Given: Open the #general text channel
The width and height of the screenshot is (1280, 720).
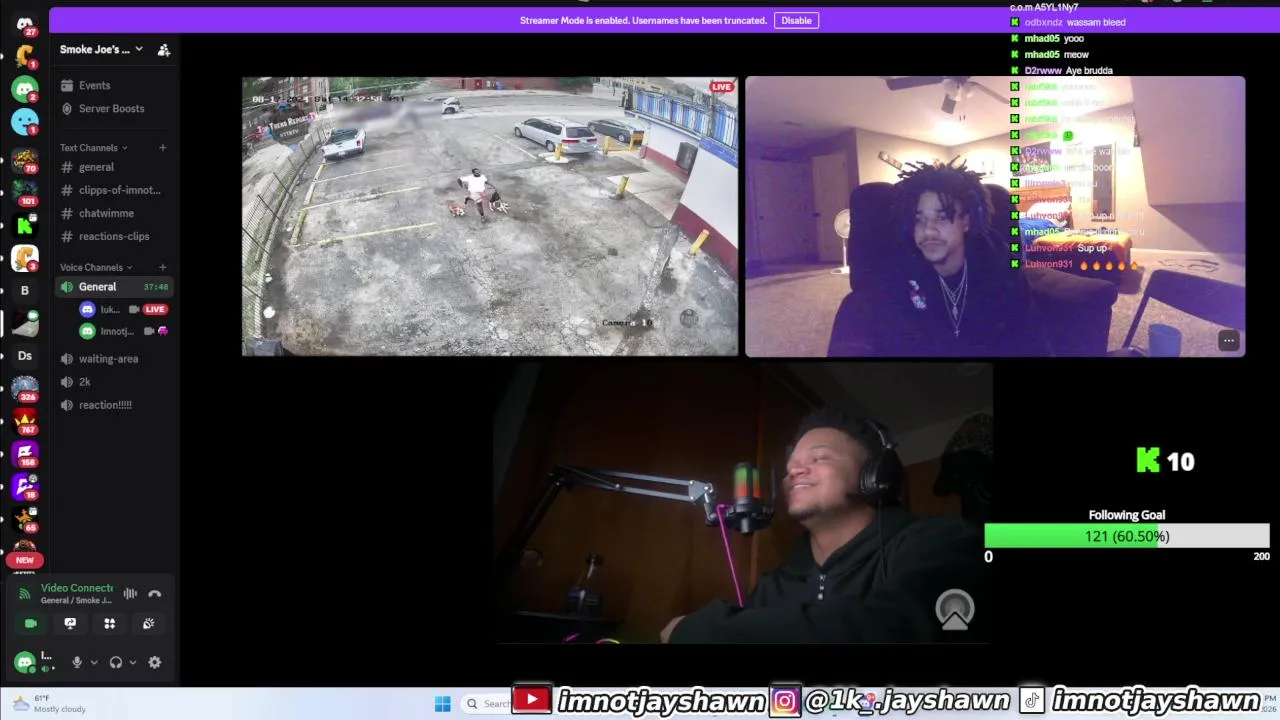Looking at the screenshot, I should point(96,167).
